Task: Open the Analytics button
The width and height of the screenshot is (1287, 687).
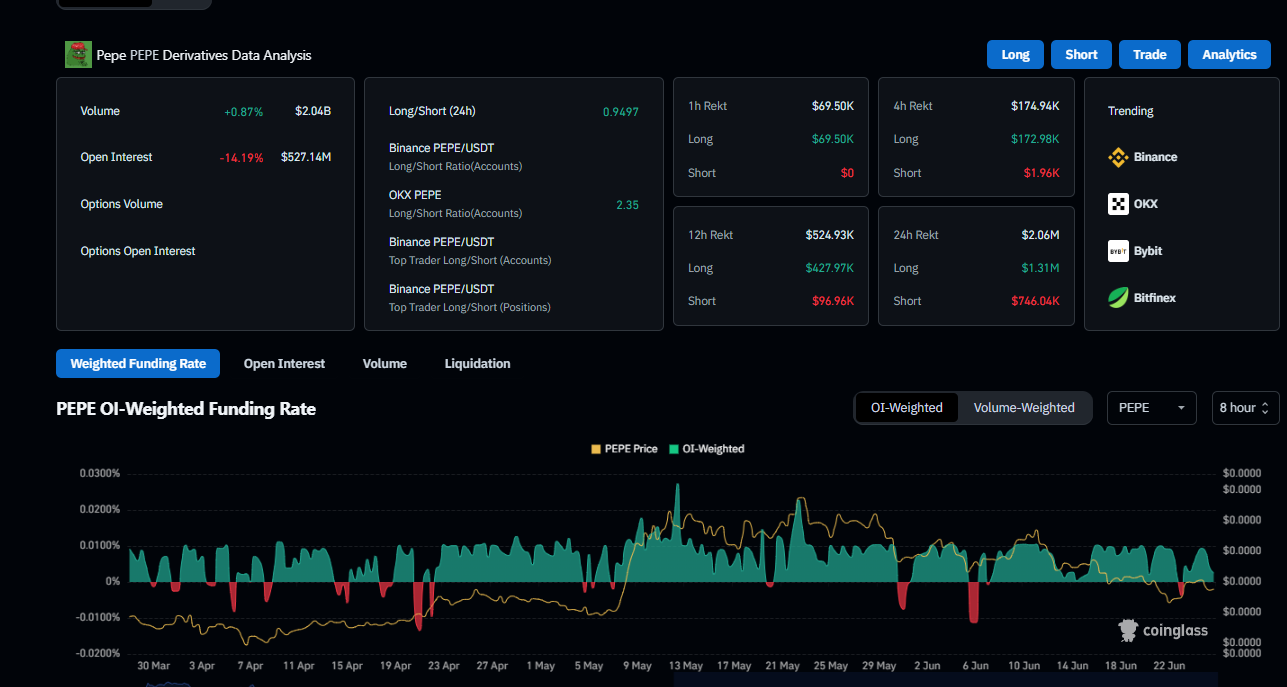Action: (1229, 55)
